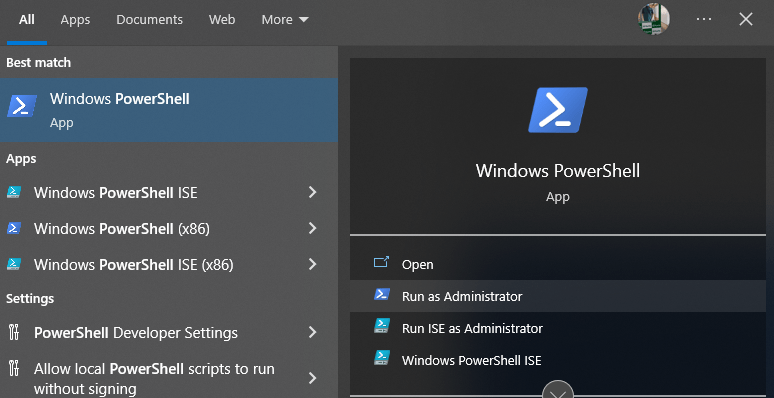Click the settings icon beside Allow local PowerShell scripts
This screenshot has width=774, height=398.
14,368
